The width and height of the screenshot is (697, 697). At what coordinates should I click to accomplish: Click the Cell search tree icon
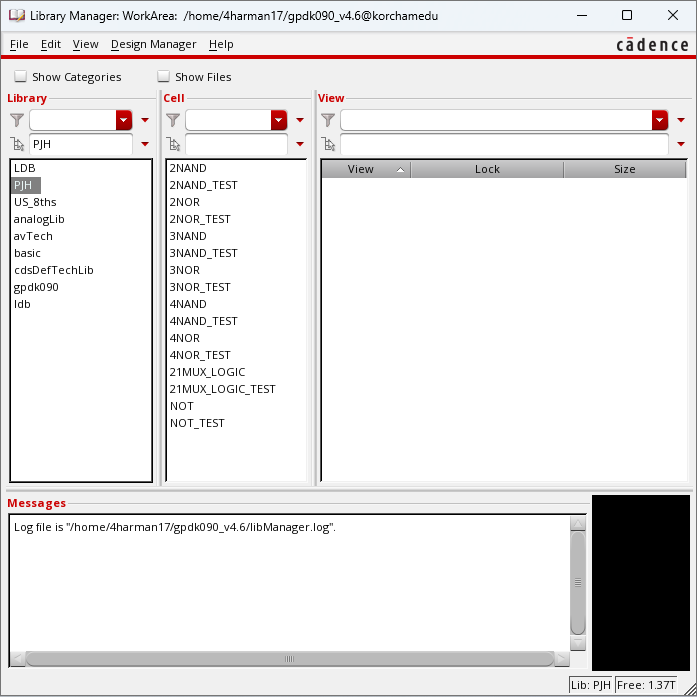pyautogui.click(x=173, y=144)
